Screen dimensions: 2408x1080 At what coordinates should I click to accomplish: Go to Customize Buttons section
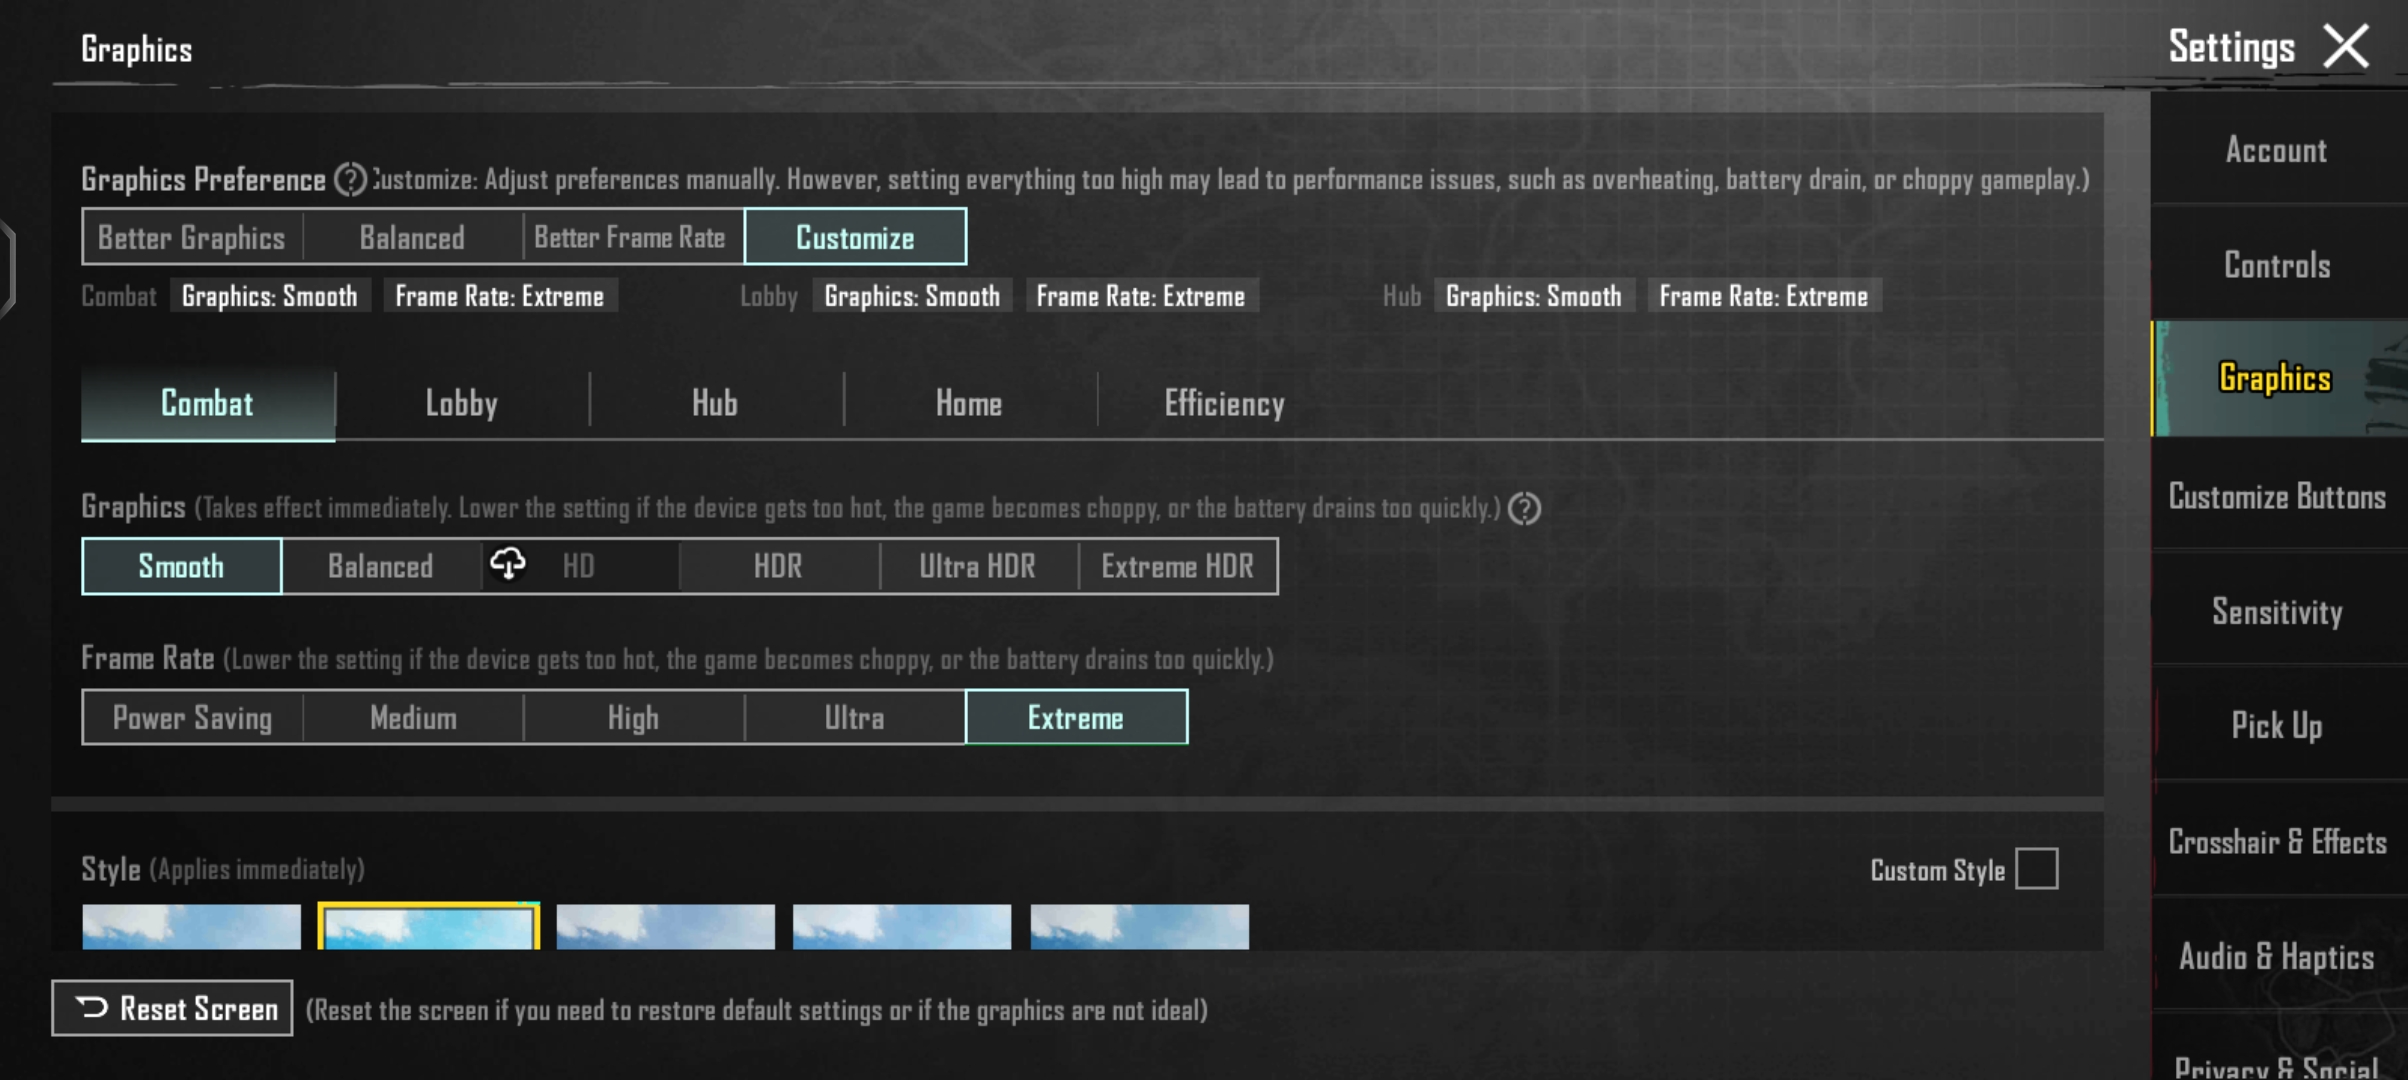2277,497
